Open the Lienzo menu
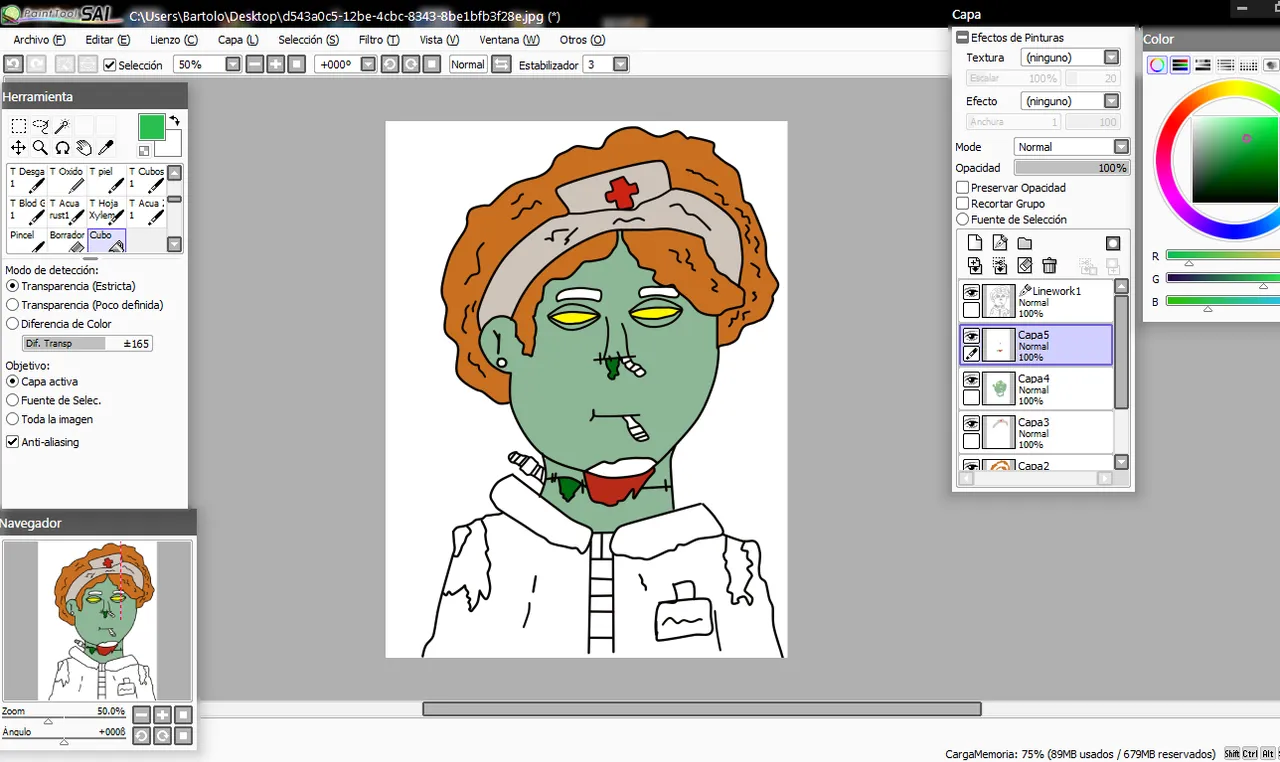Image resolution: width=1280 pixels, height=762 pixels. (174, 40)
